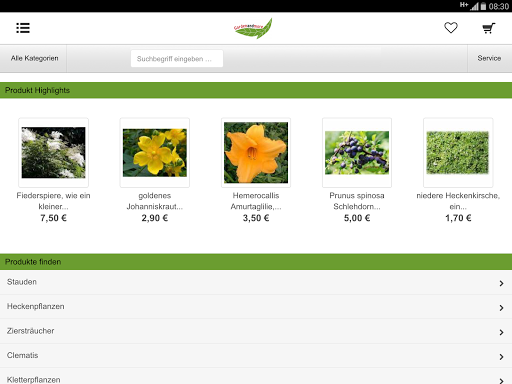Open the hamburger list menu icon
This screenshot has height=384, width=512.
tap(23, 28)
